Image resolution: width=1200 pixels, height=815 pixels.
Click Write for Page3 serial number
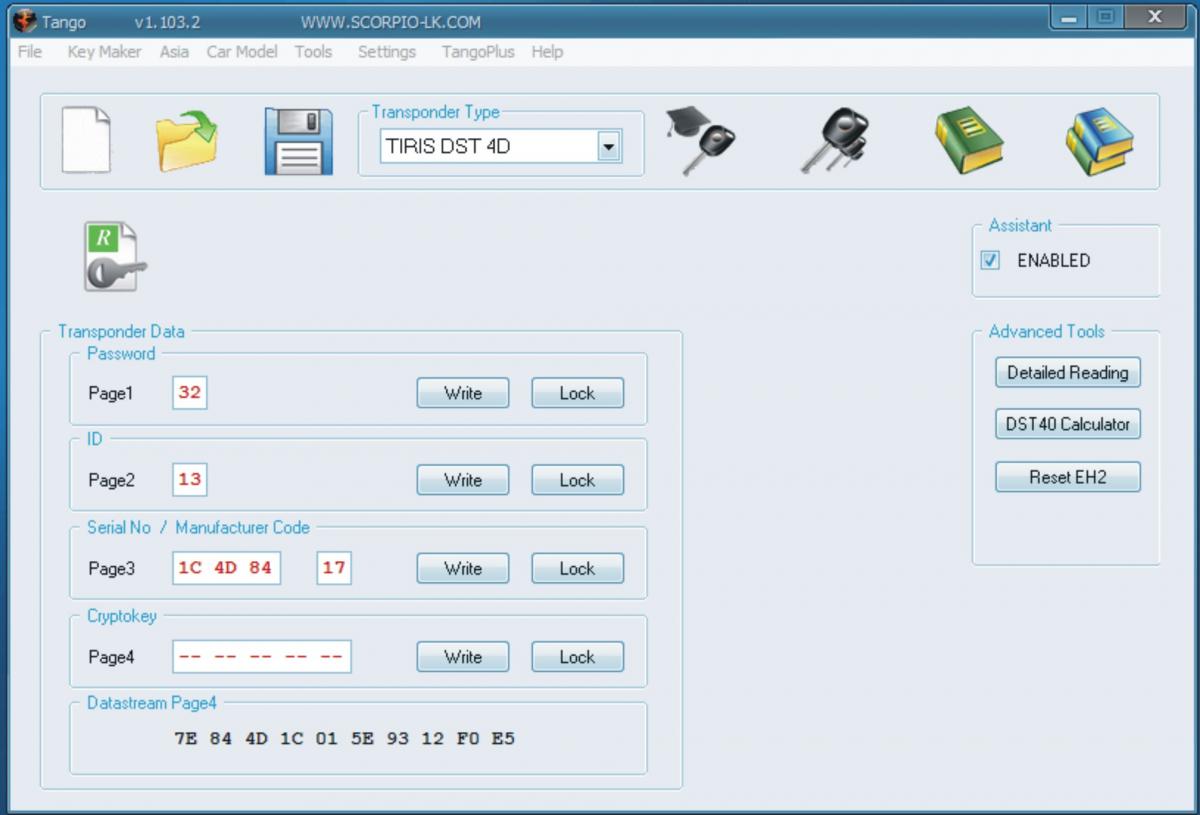[x=463, y=568]
